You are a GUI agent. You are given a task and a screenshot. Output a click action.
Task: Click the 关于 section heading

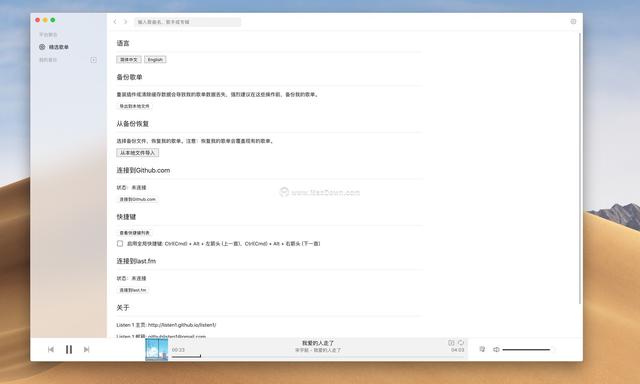point(123,308)
